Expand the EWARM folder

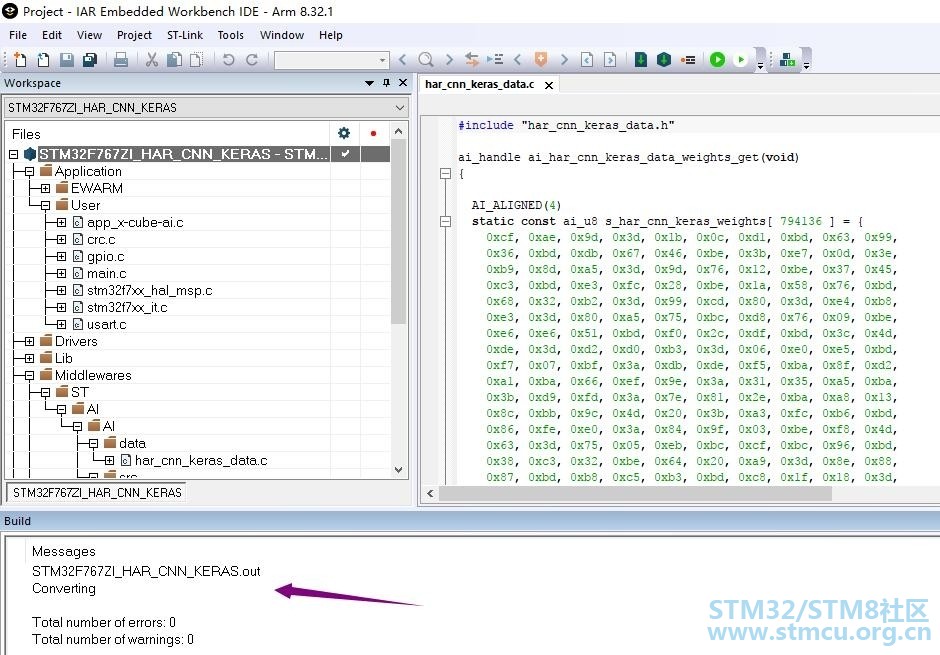click(45, 188)
